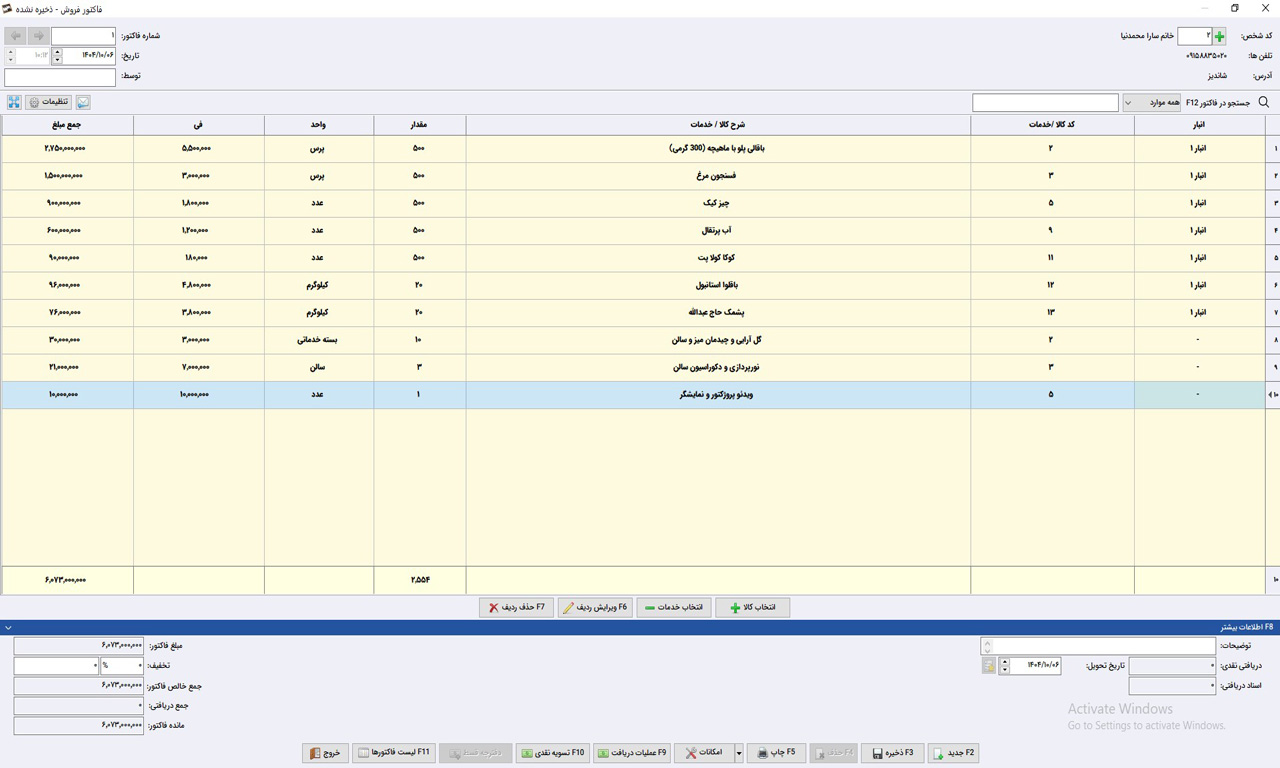The height and width of the screenshot is (768, 1280).
Task: Open F11 لیست فاکتورها invoice list
Action: point(393,753)
